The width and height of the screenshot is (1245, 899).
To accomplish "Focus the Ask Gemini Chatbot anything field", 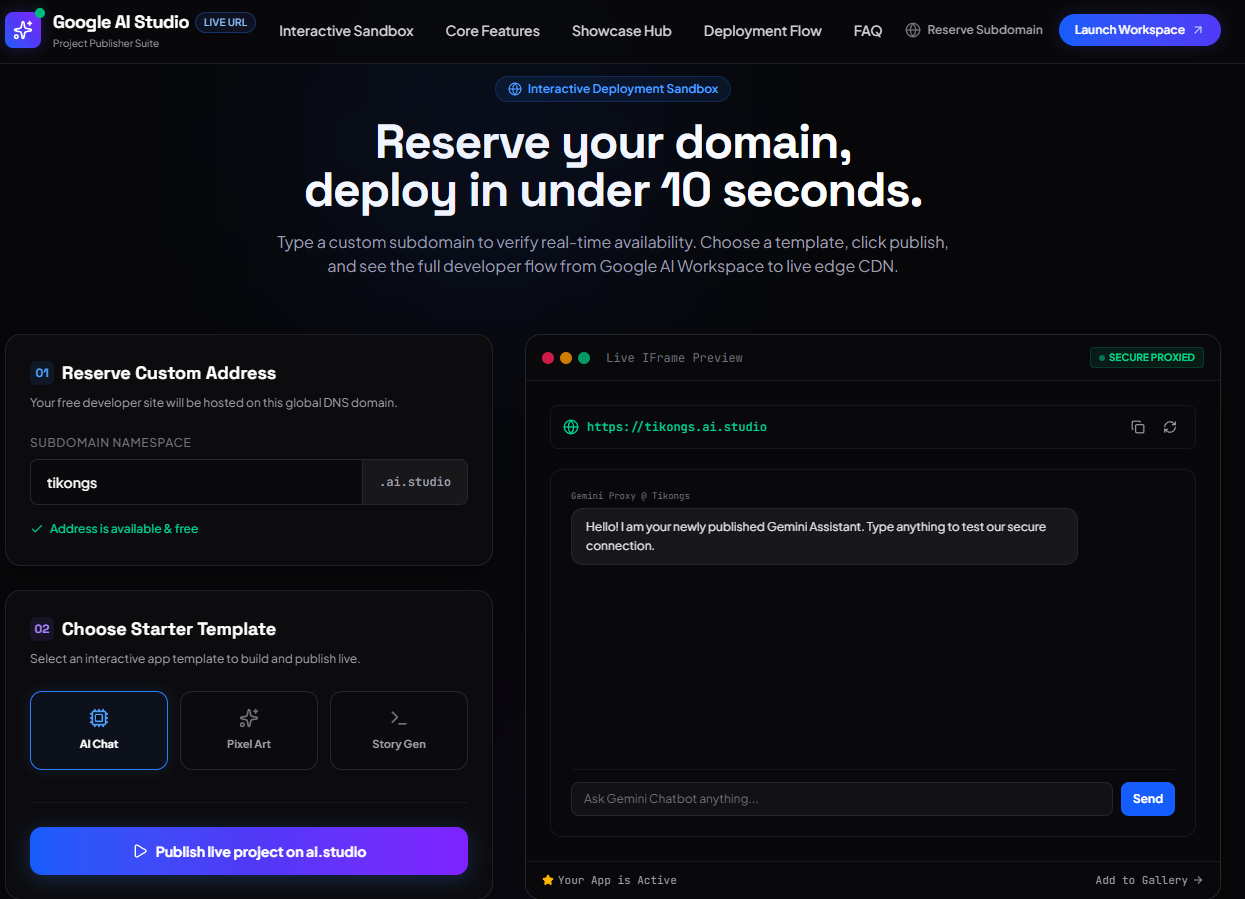I will point(842,799).
